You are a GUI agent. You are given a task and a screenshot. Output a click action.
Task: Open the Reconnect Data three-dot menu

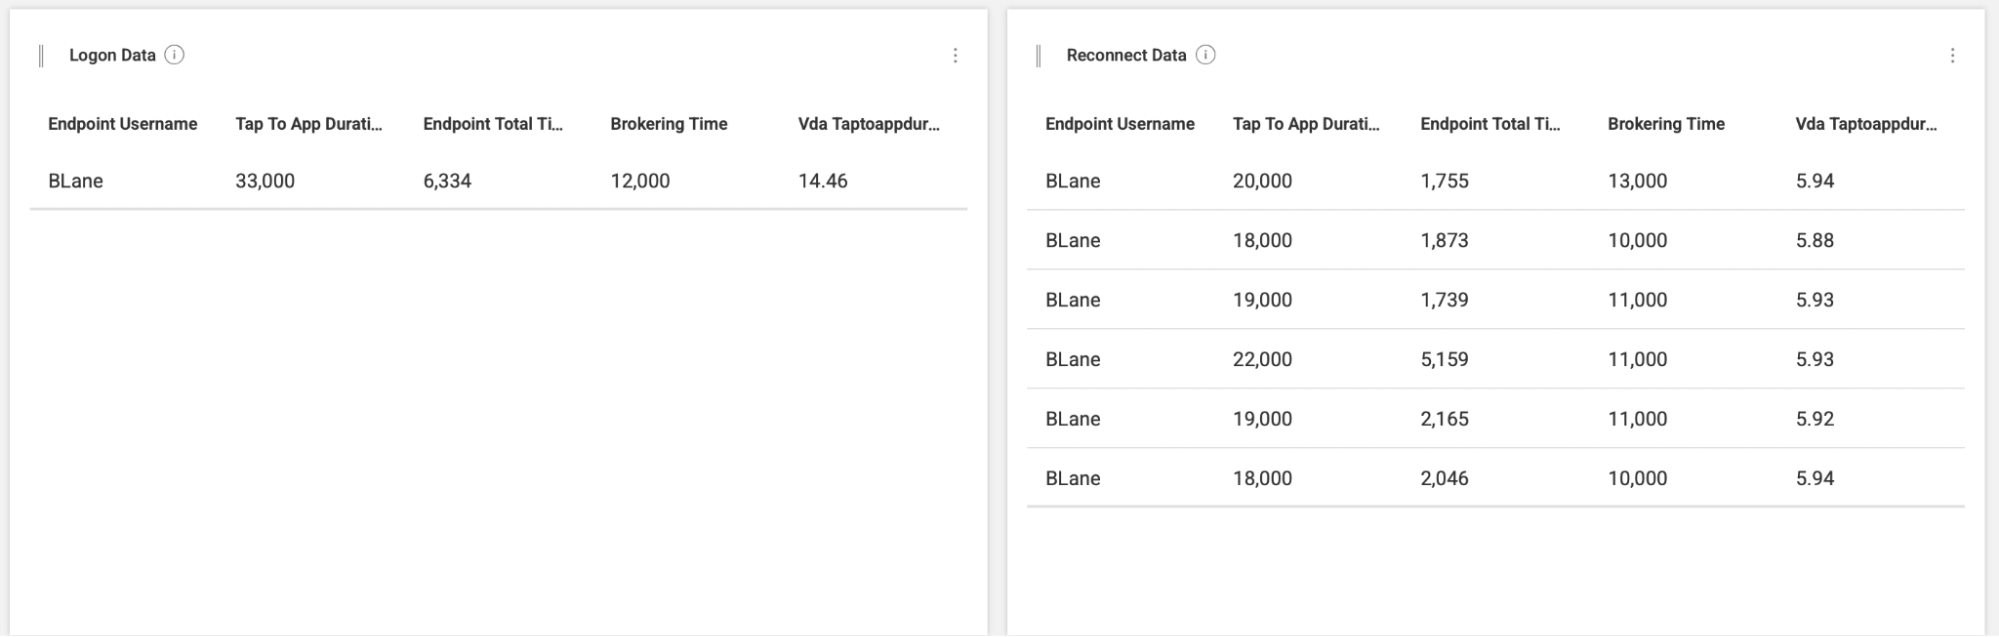pos(1952,56)
